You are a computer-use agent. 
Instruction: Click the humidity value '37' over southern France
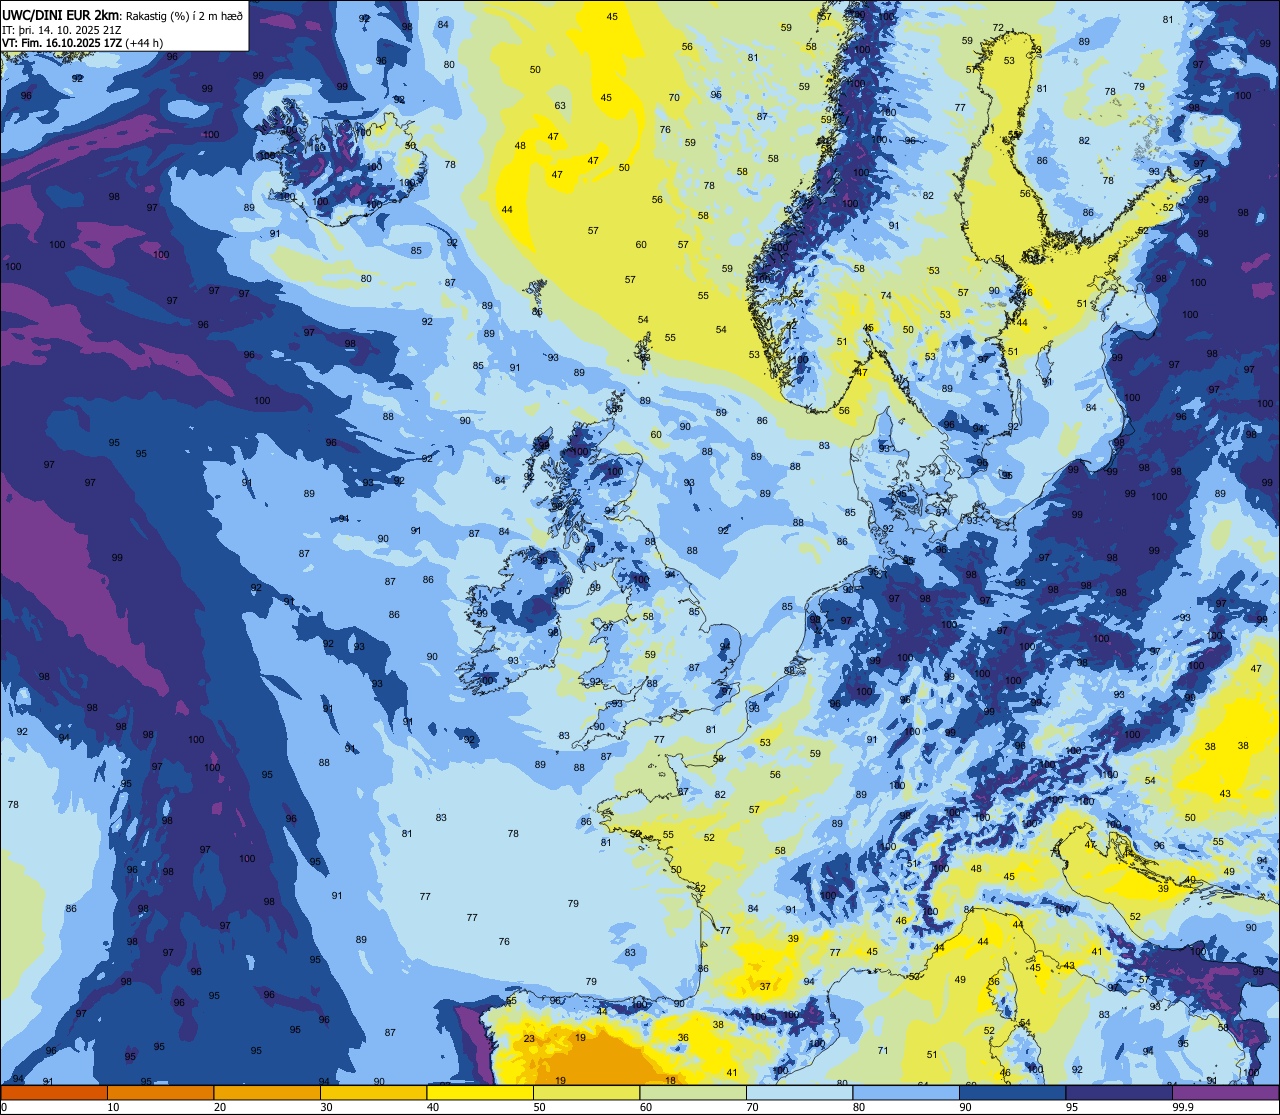765,986
